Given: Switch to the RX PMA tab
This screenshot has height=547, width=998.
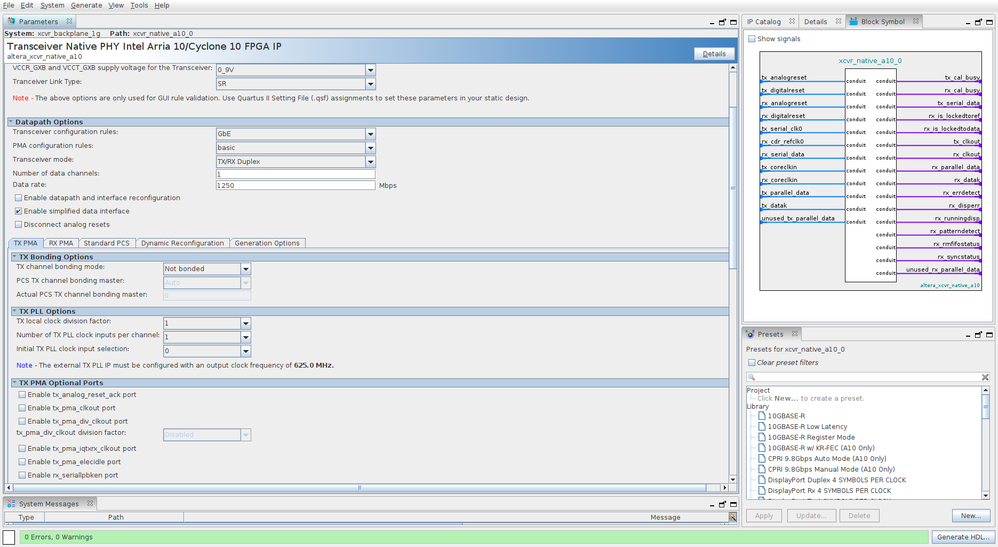Looking at the screenshot, I should pyautogui.click(x=61, y=243).
